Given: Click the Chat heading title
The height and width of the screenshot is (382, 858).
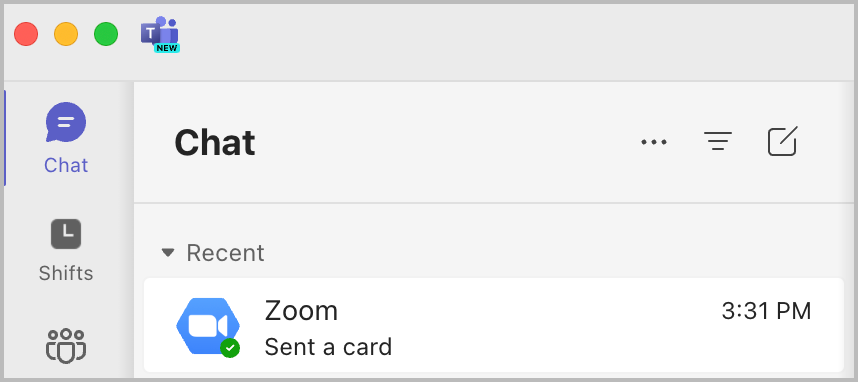Looking at the screenshot, I should tap(214, 142).
